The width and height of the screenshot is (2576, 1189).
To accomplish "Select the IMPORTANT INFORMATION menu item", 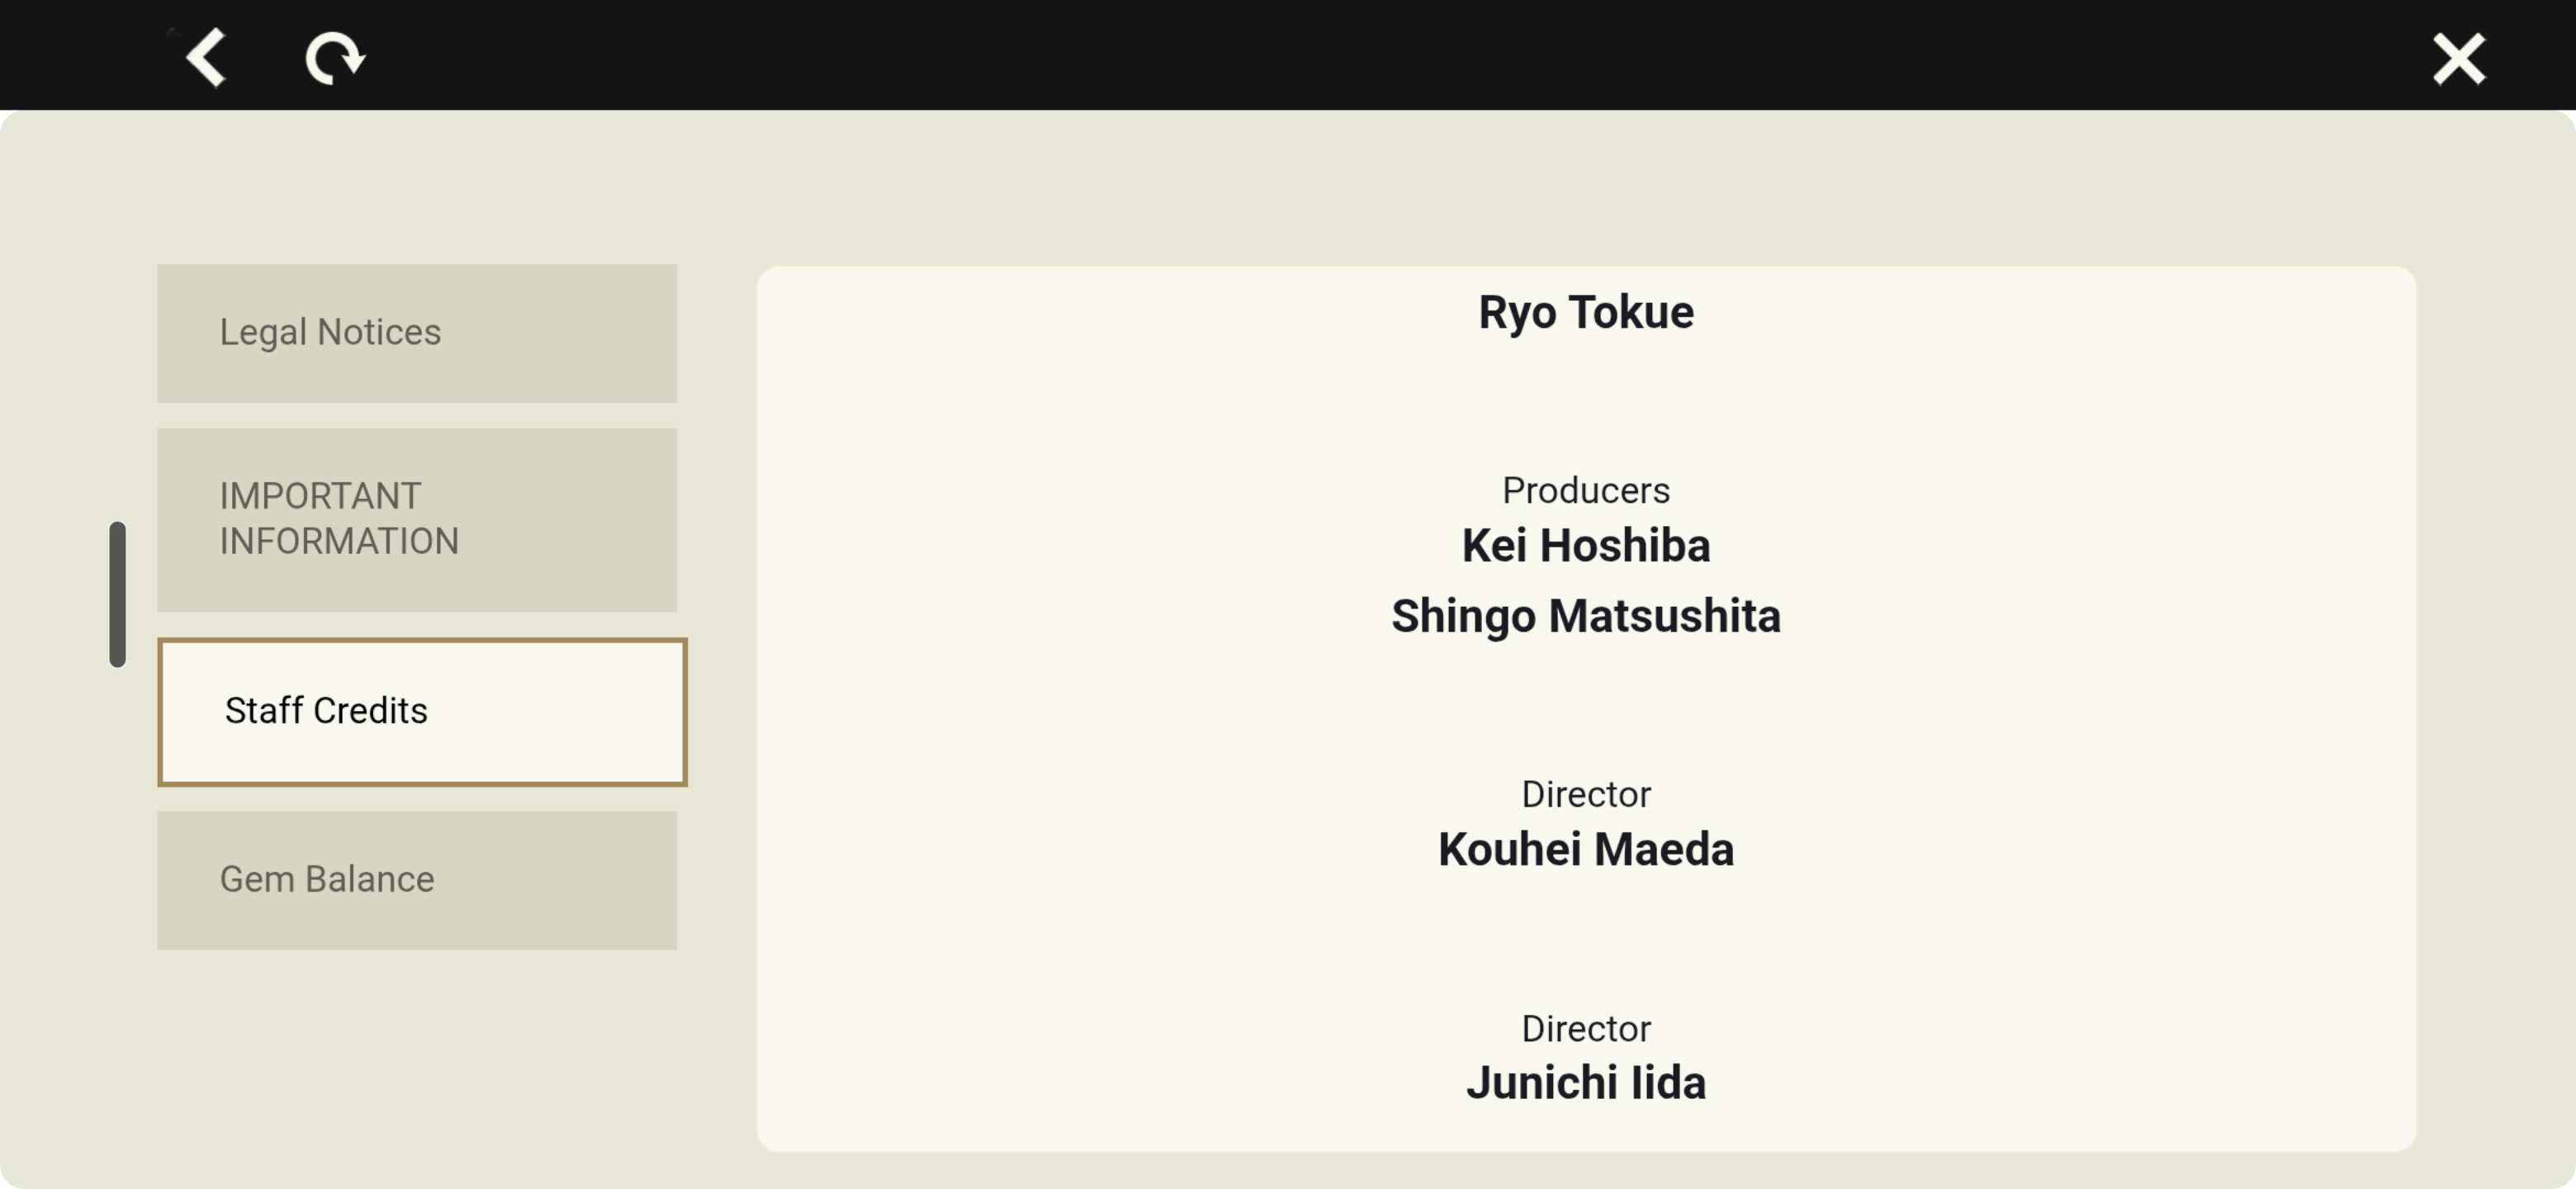I will [x=417, y=519].
